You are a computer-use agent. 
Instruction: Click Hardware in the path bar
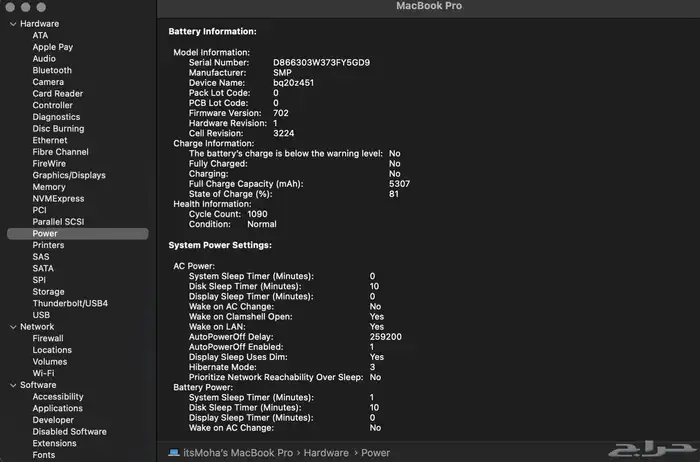[x=326, y=453]
